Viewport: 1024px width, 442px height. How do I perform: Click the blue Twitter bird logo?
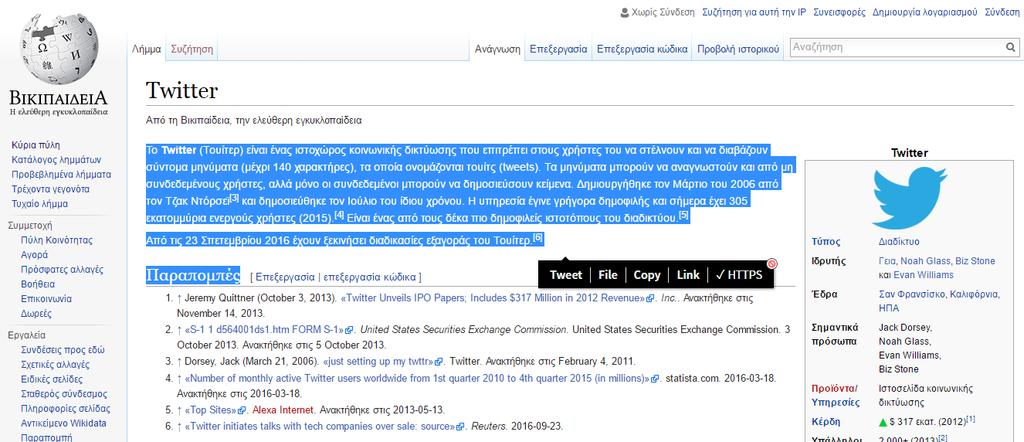click(x=909, y=197)
